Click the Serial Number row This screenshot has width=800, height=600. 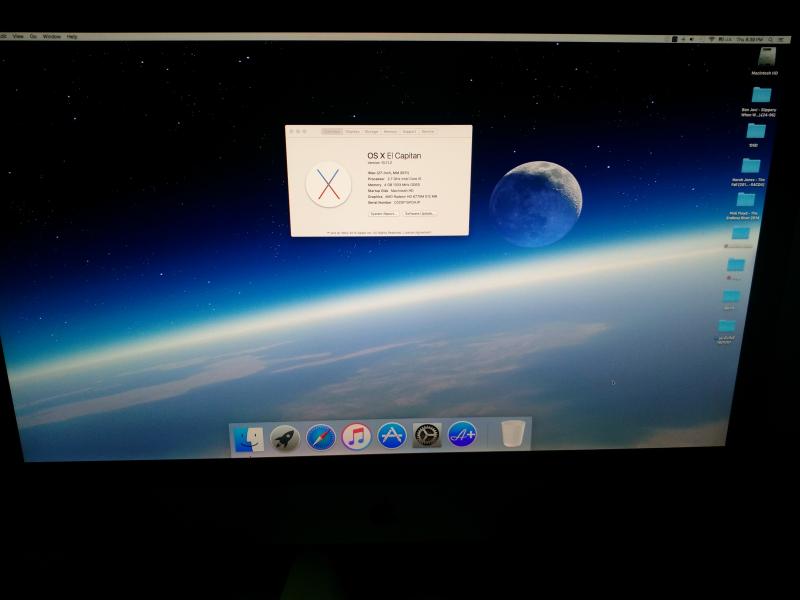click(394, 203)
